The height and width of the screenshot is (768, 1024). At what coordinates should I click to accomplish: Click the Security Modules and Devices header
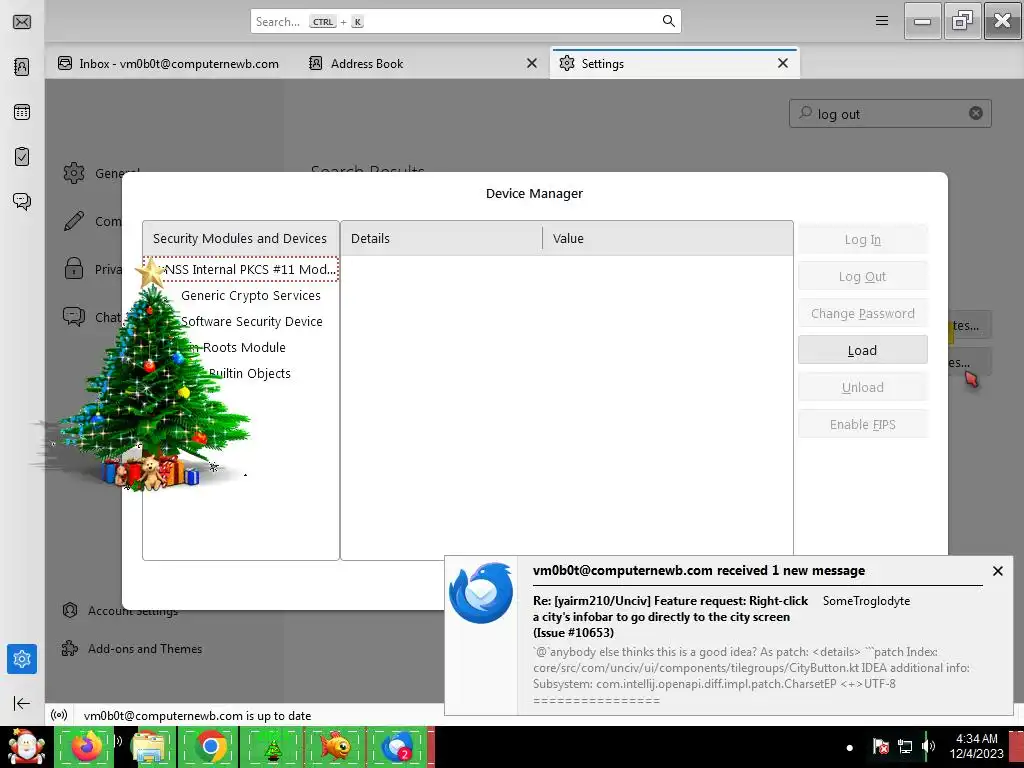241,238
